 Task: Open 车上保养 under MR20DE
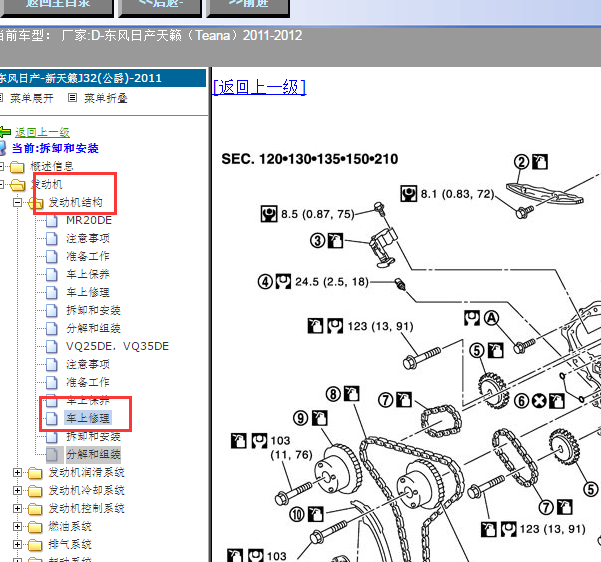click(88, 274)
